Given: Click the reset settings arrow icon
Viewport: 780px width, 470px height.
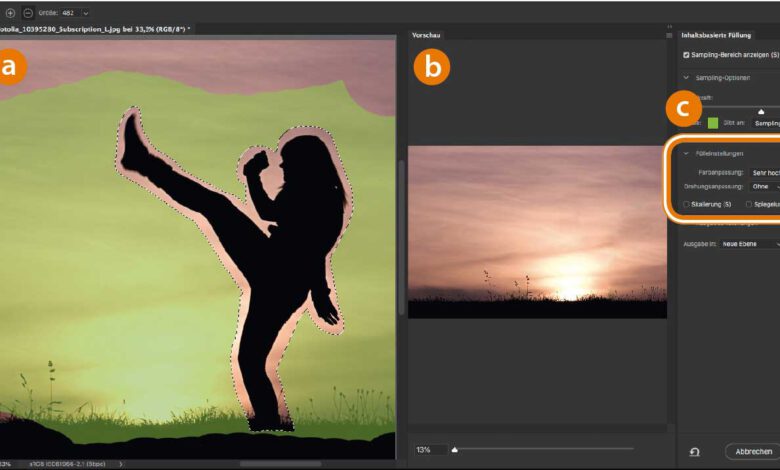Looking at the screenshot, I should (694, 452).
